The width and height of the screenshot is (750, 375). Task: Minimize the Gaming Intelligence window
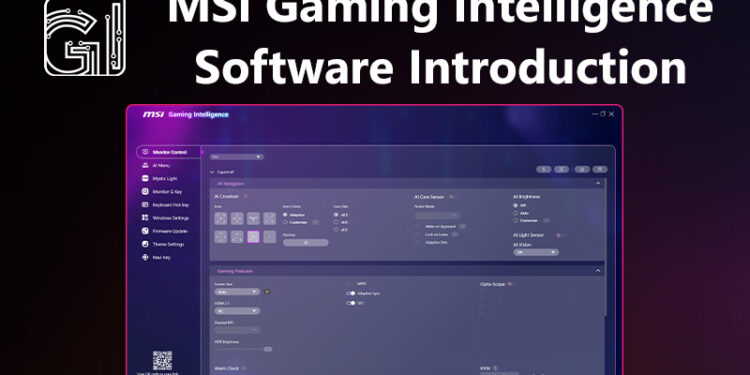[595, 114]
